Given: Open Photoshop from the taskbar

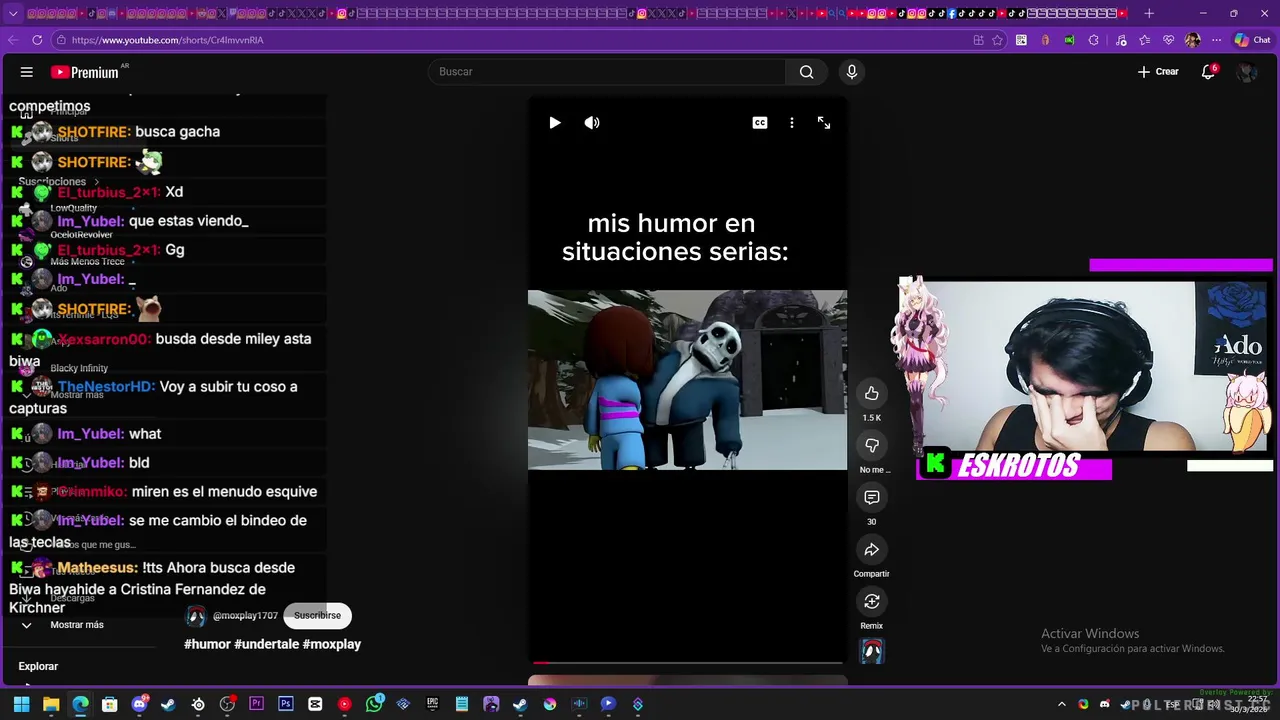Looking at the screenshot, I should coord(286,704).
